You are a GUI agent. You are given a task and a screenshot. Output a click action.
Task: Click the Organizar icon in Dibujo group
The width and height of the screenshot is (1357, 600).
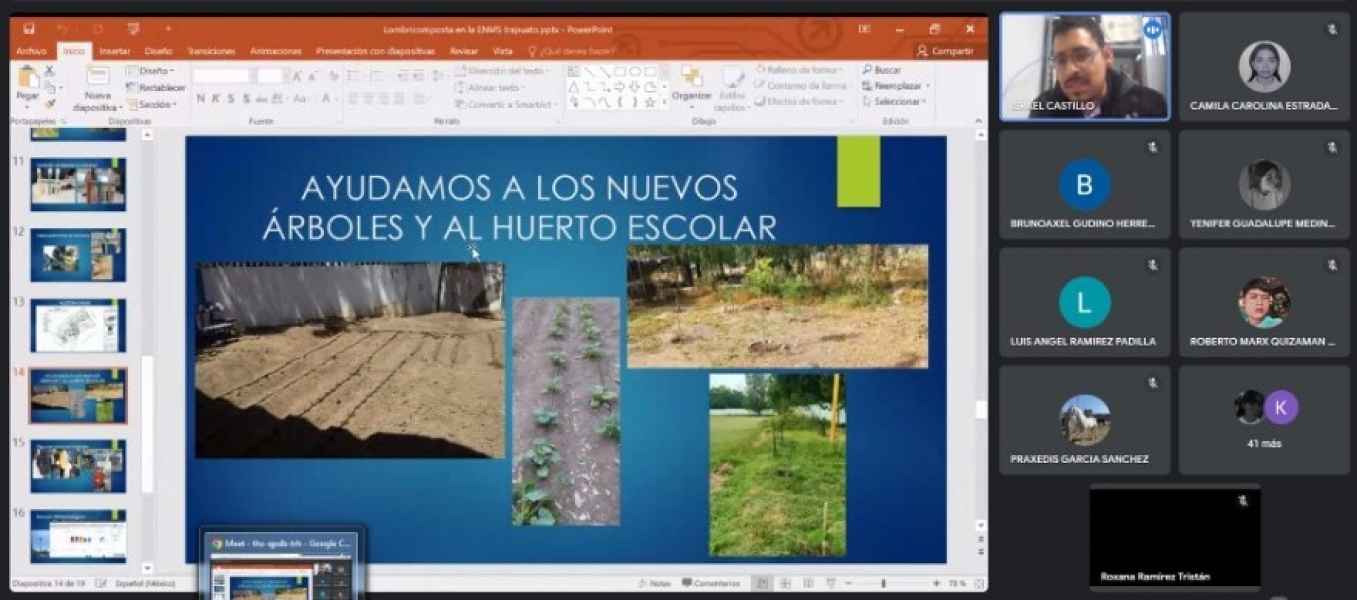[691, 82]
